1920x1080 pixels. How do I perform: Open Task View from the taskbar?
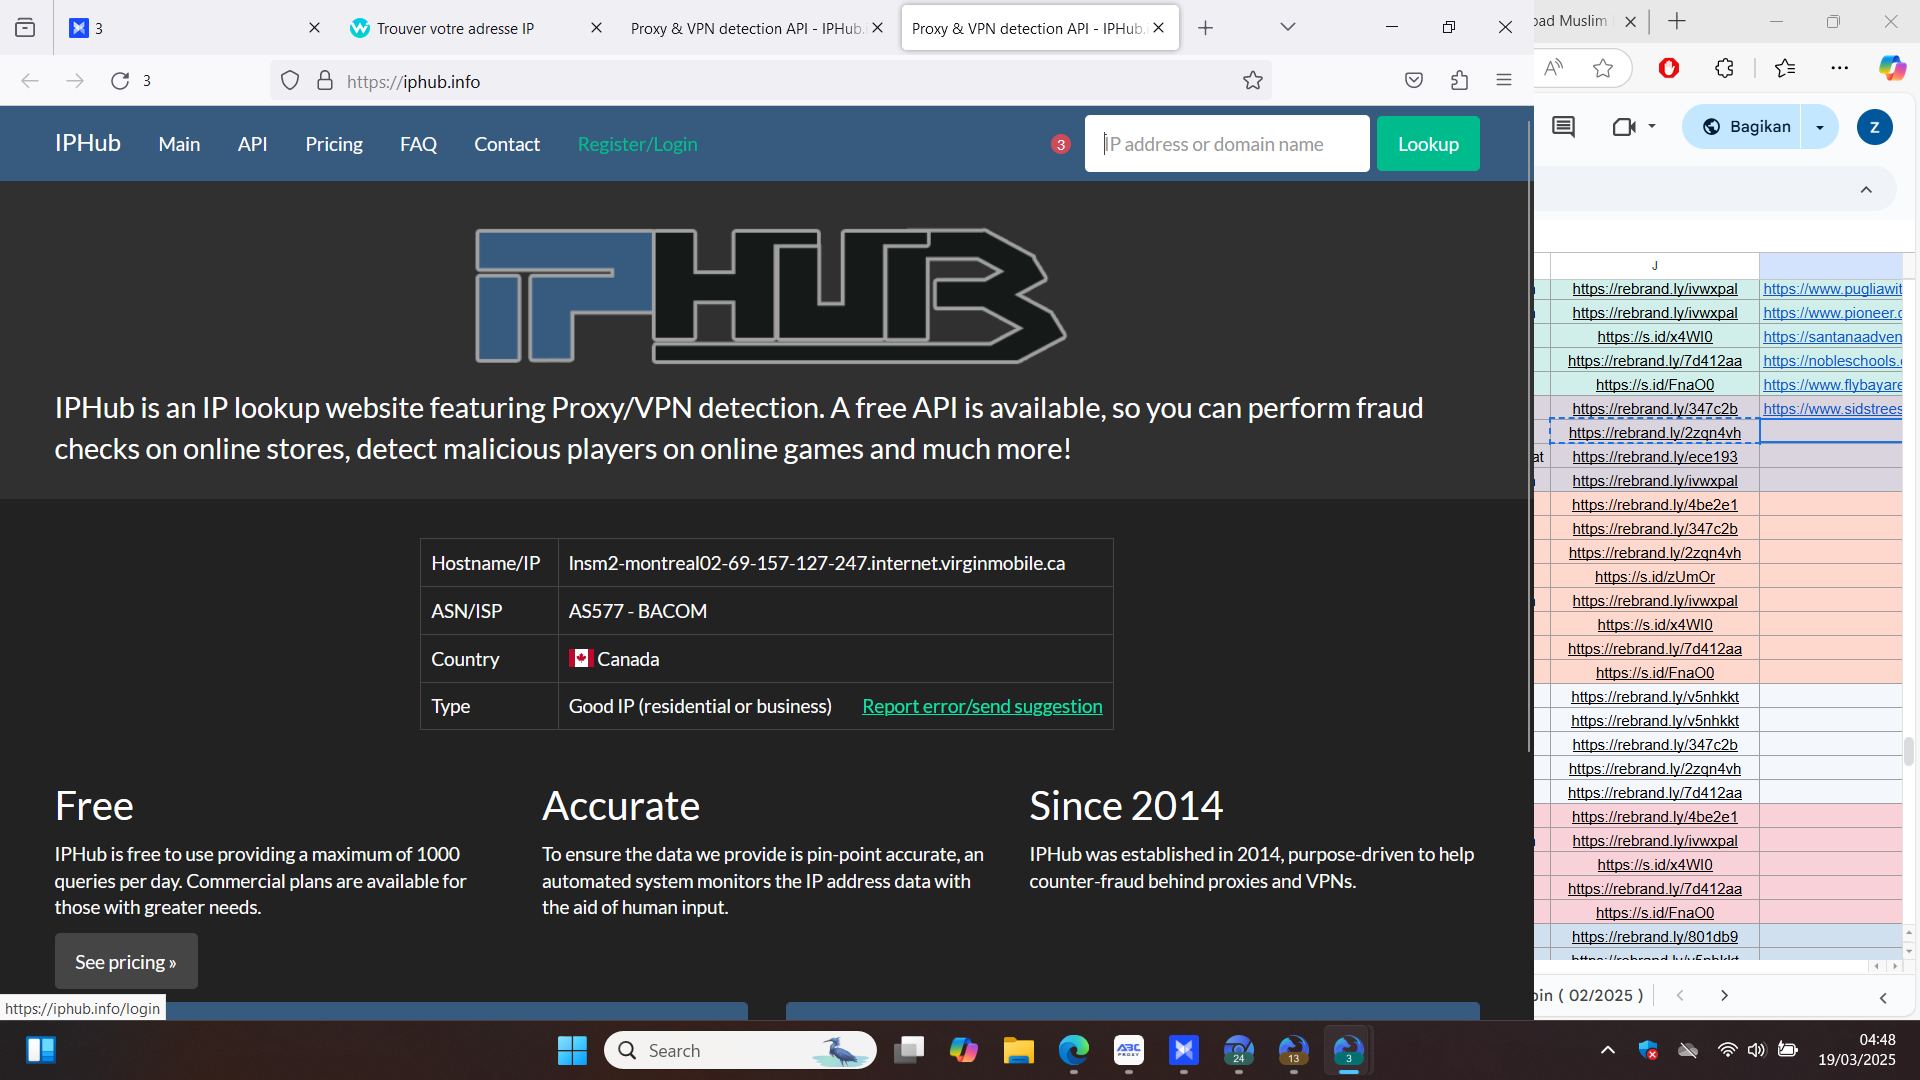pyautogui.click(x=909, y=1050)
